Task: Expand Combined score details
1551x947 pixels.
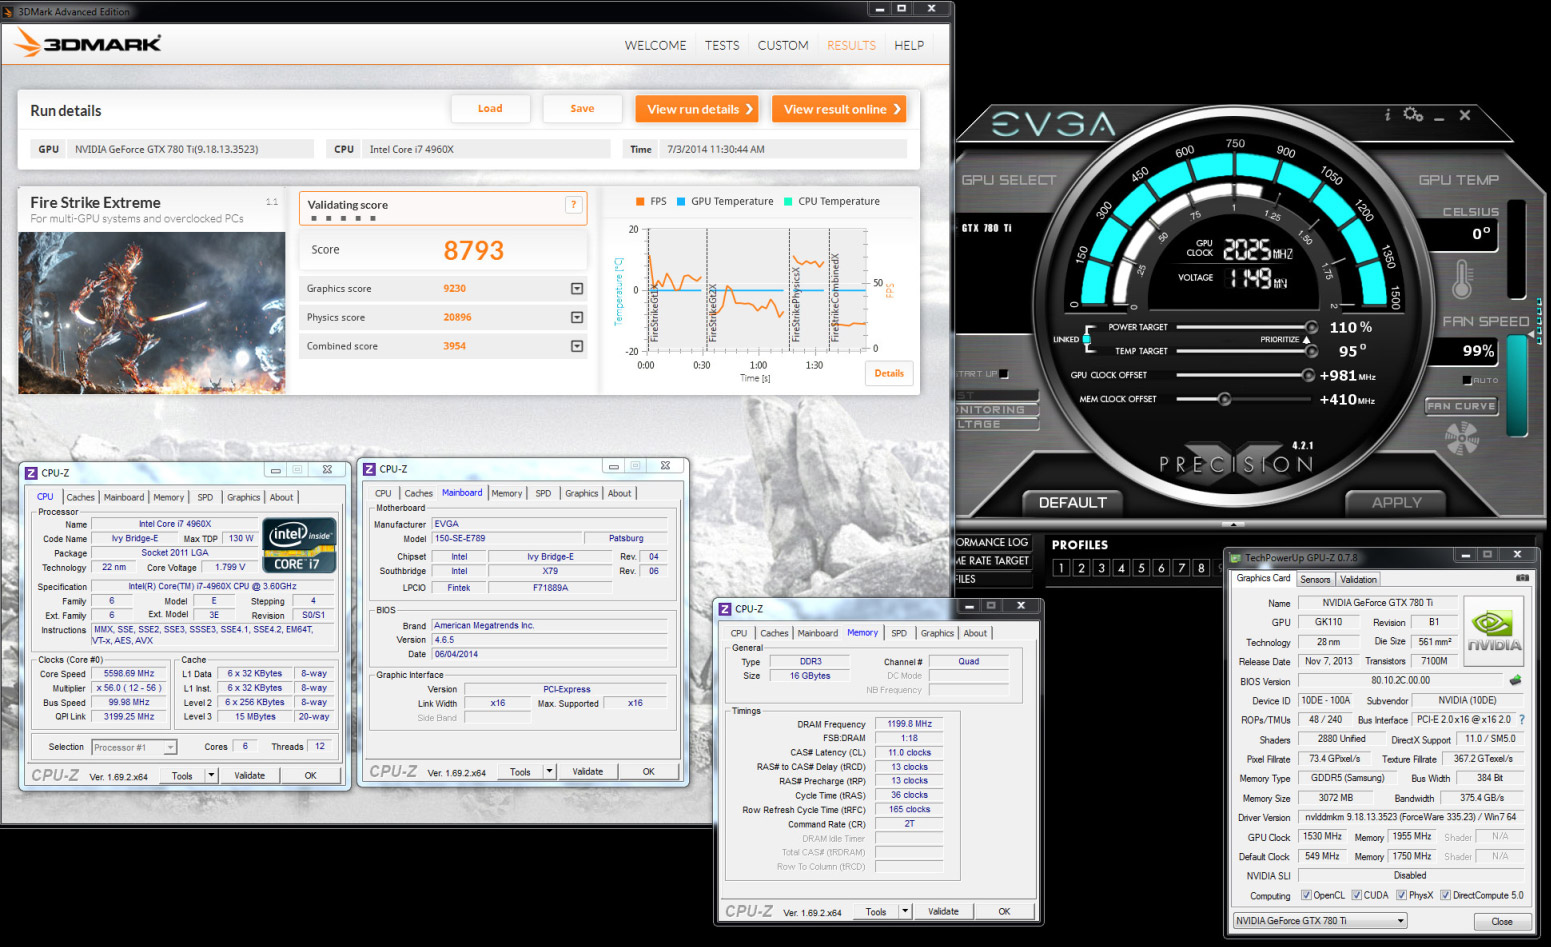Action: 577,346
